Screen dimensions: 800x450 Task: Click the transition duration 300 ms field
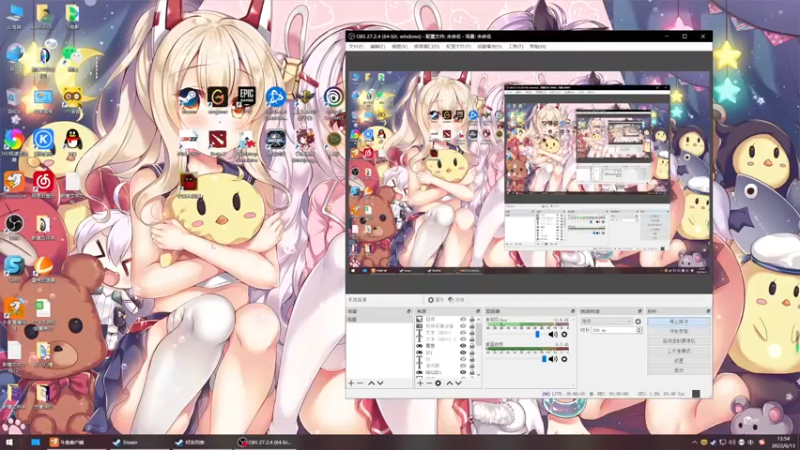click(613, 331)
